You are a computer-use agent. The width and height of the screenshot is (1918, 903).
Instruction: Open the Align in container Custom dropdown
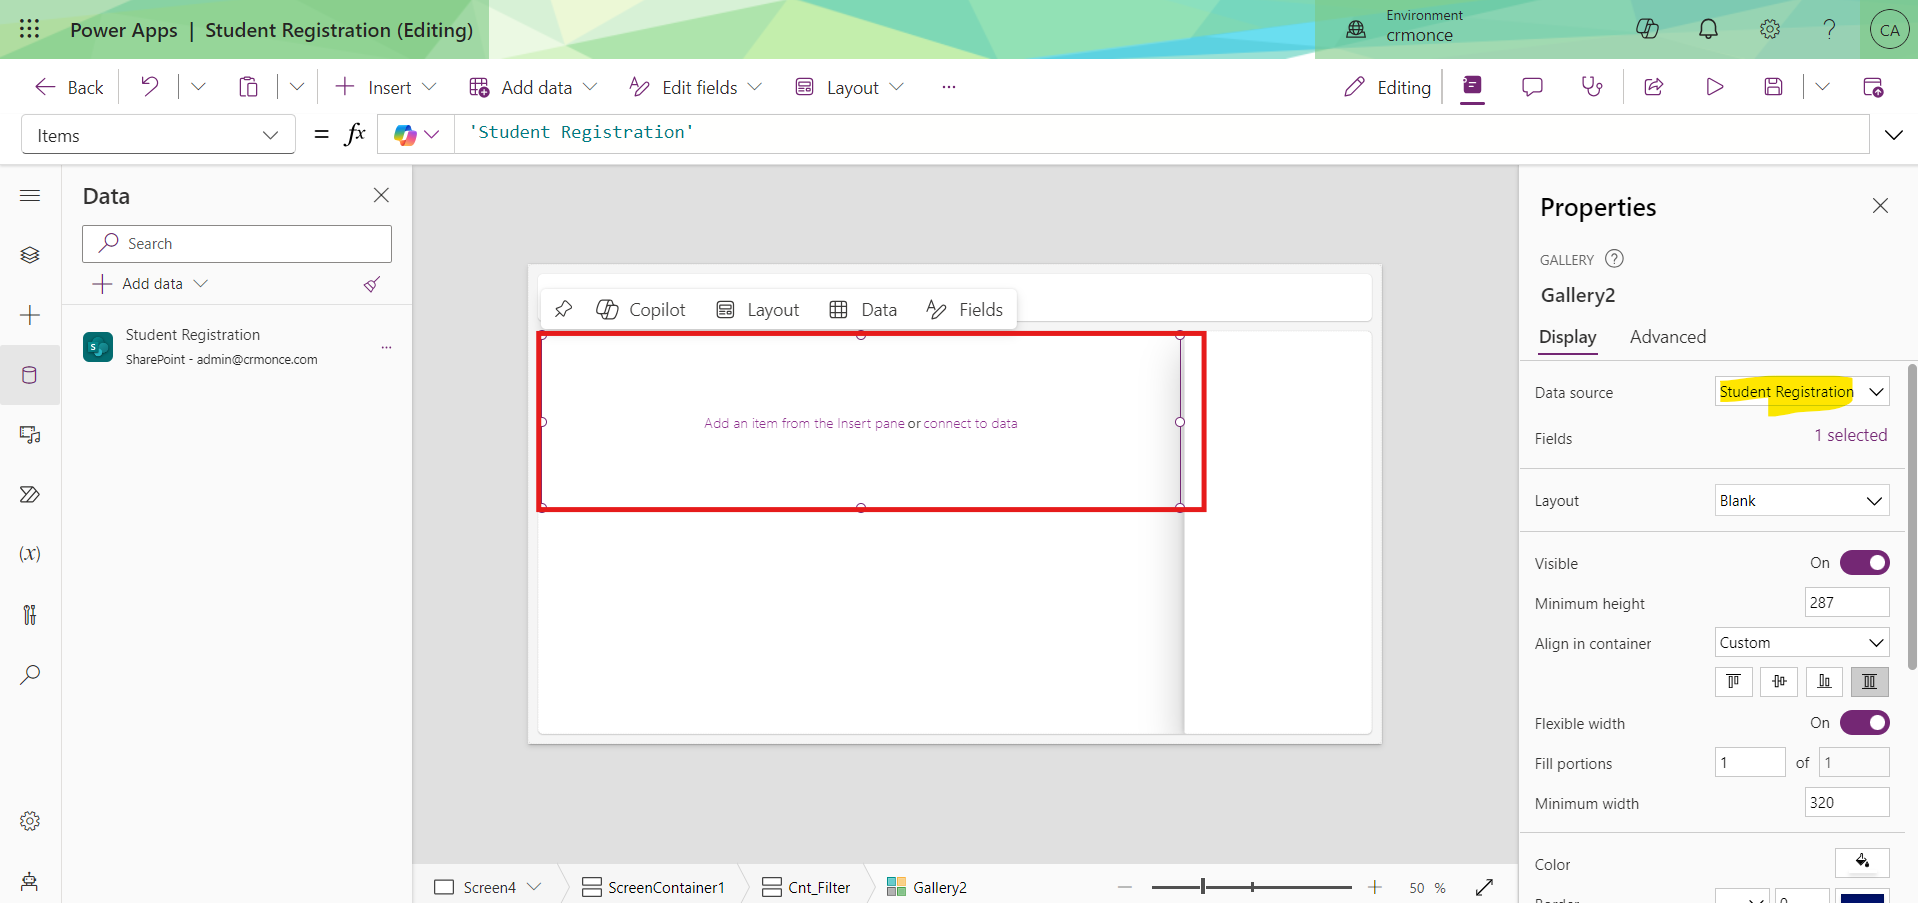[x=1802, y=643]
